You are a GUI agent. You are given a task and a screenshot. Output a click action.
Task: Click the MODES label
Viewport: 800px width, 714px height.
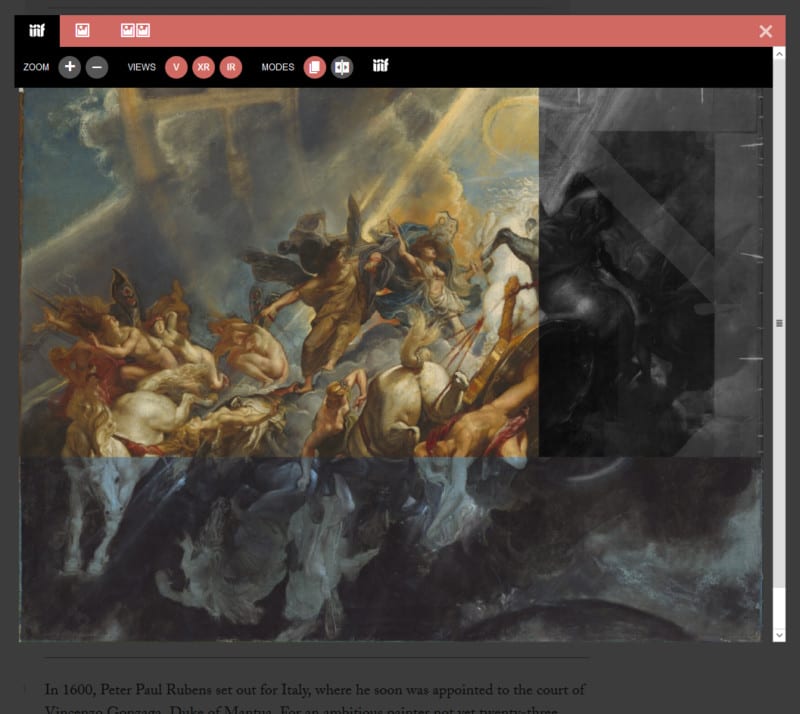277,67
